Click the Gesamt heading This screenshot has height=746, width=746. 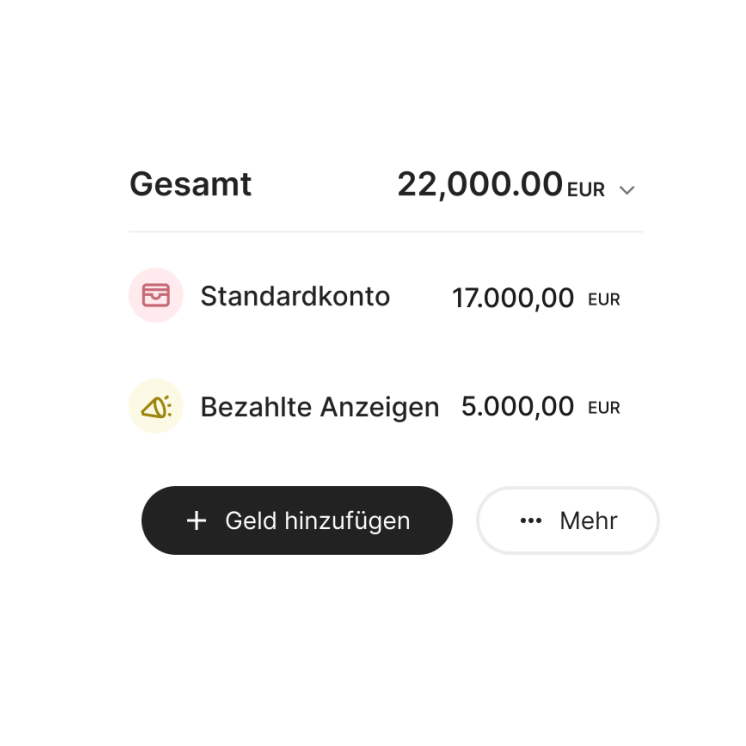(191, 184)
